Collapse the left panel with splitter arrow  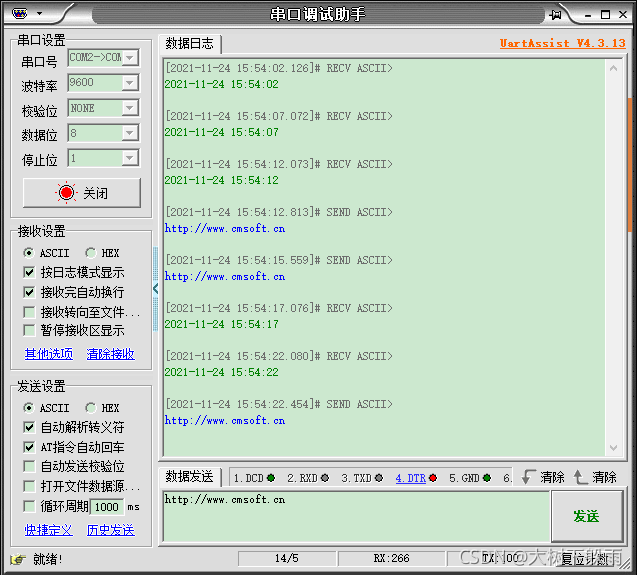coord(155,289)
